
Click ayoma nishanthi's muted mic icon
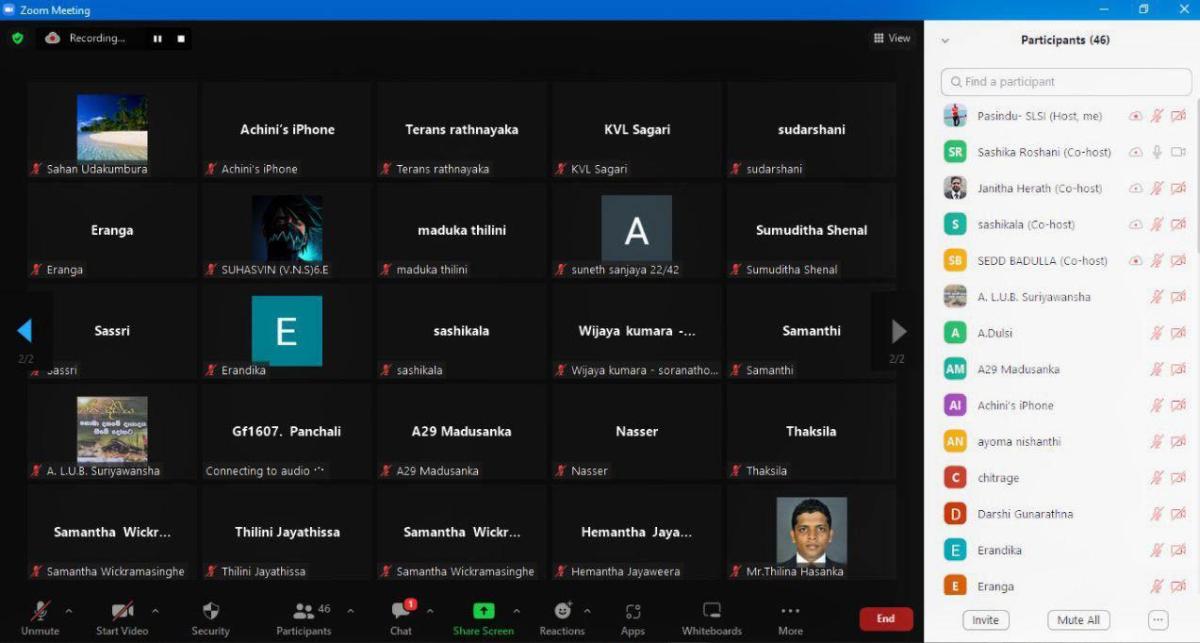pos(1157,442)
